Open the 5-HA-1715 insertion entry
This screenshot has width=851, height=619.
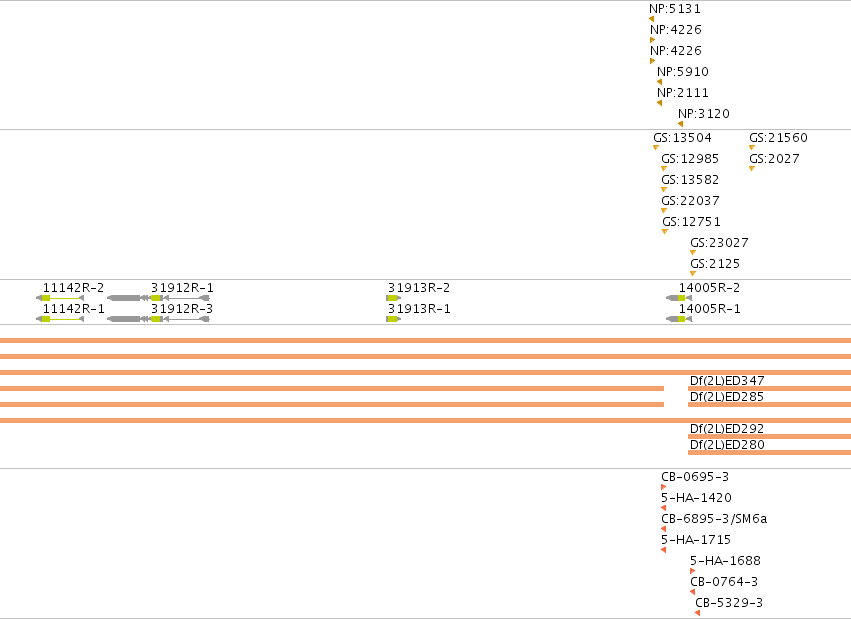[x=696, y=540]
